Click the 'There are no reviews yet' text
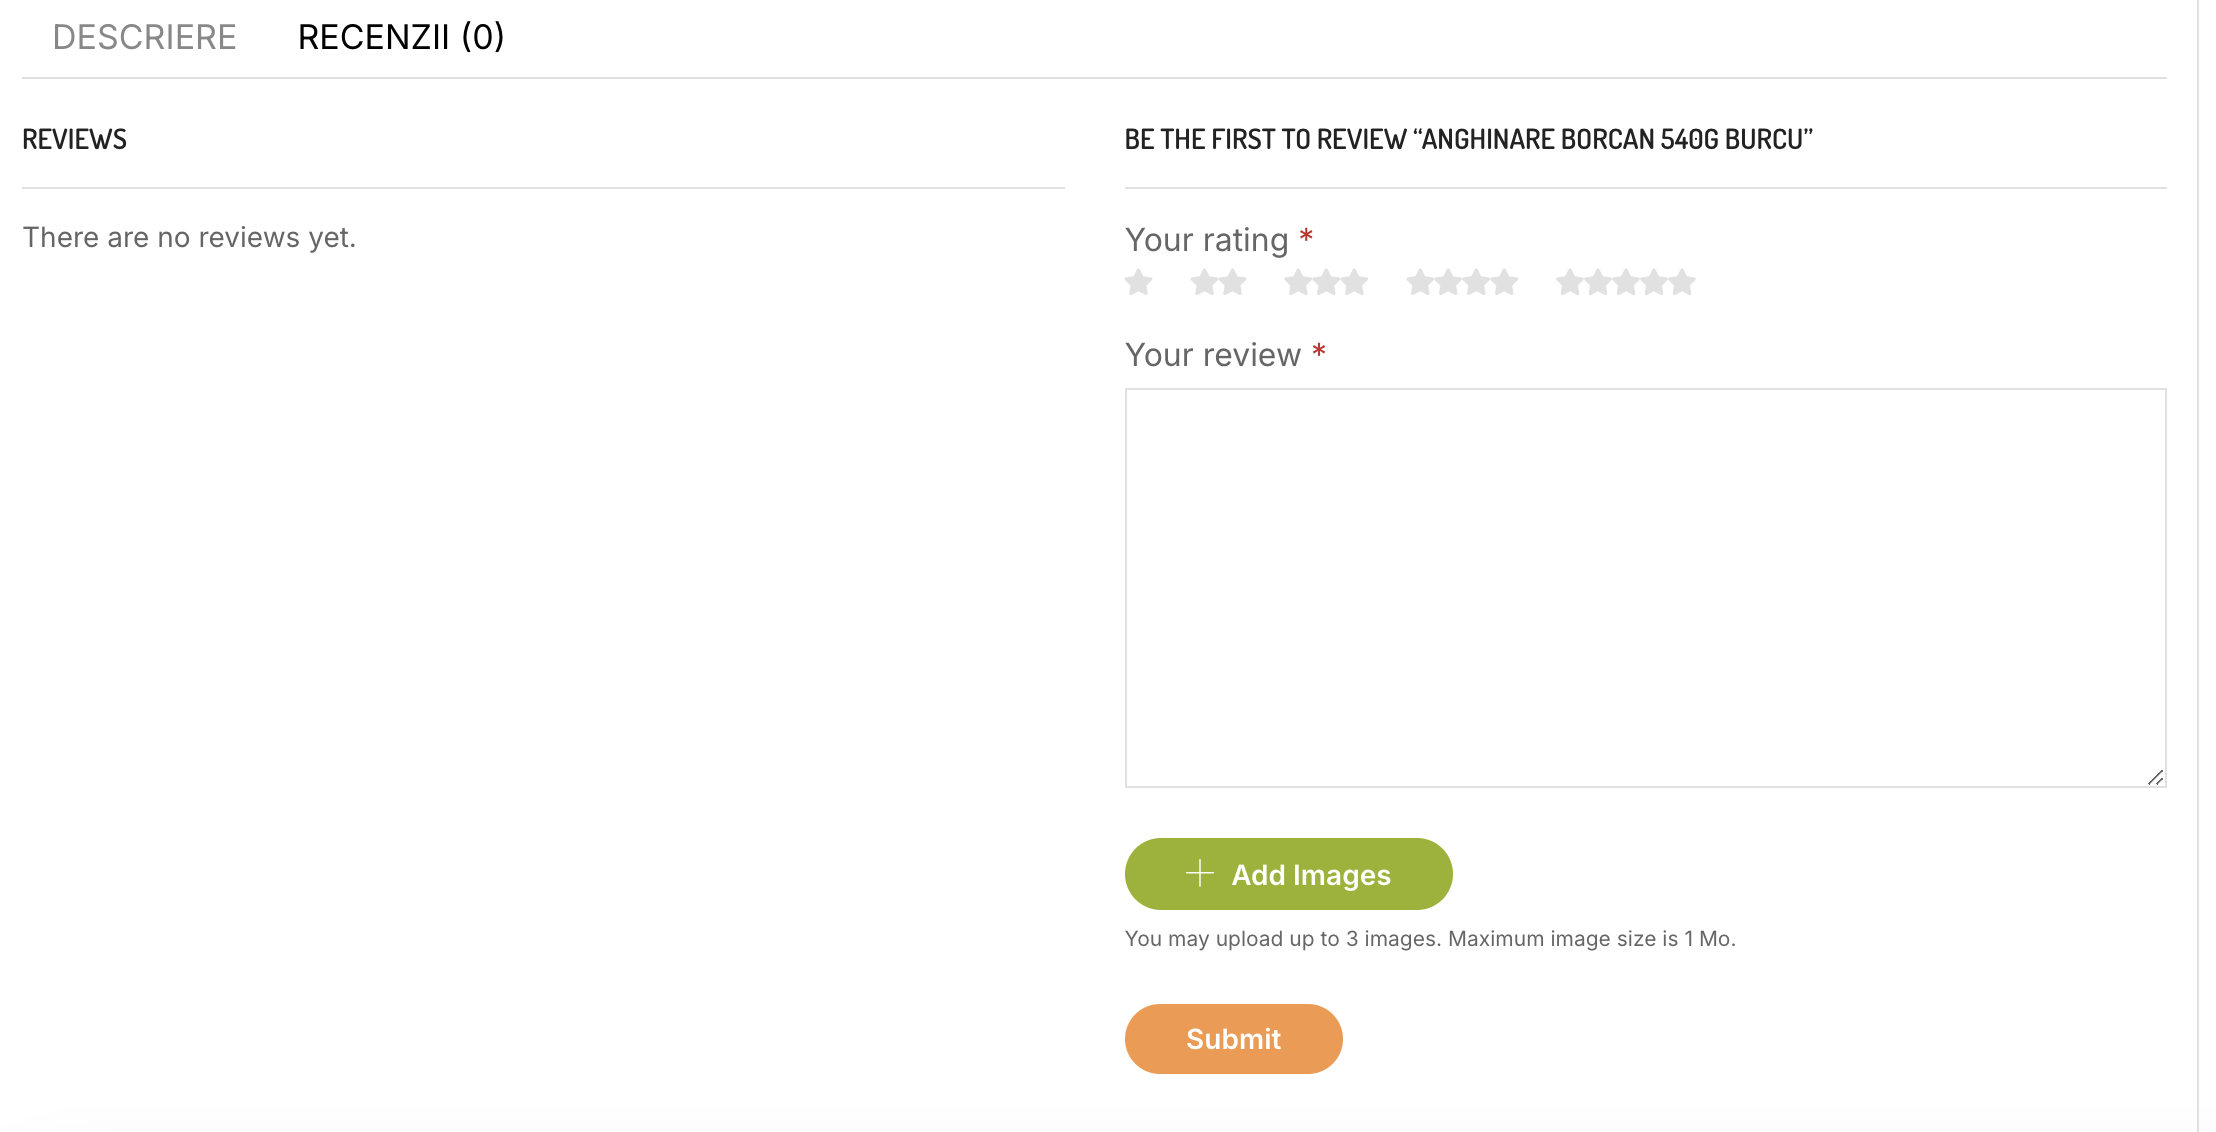The height and width of the screenshot is (1132, 2216). coord(189,238)
